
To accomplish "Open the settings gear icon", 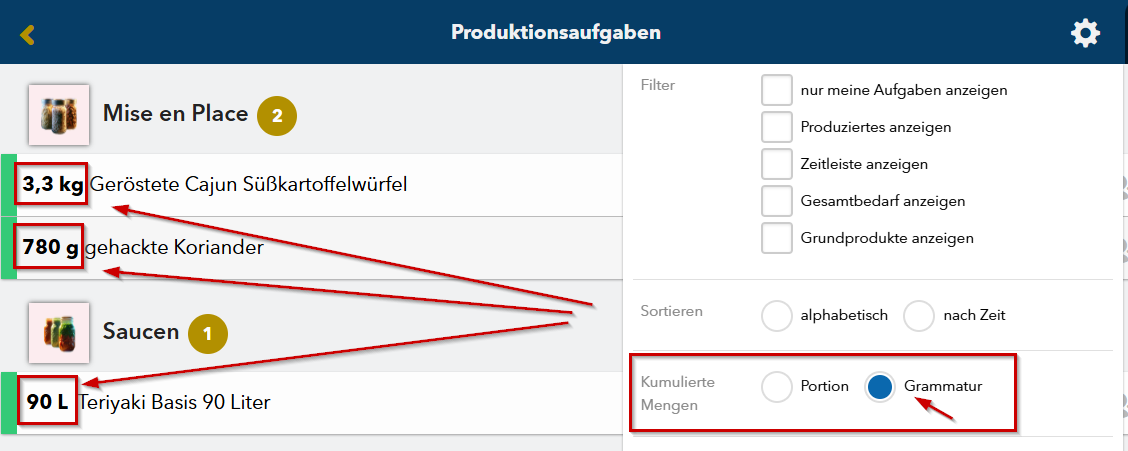I will point(1085,33).
